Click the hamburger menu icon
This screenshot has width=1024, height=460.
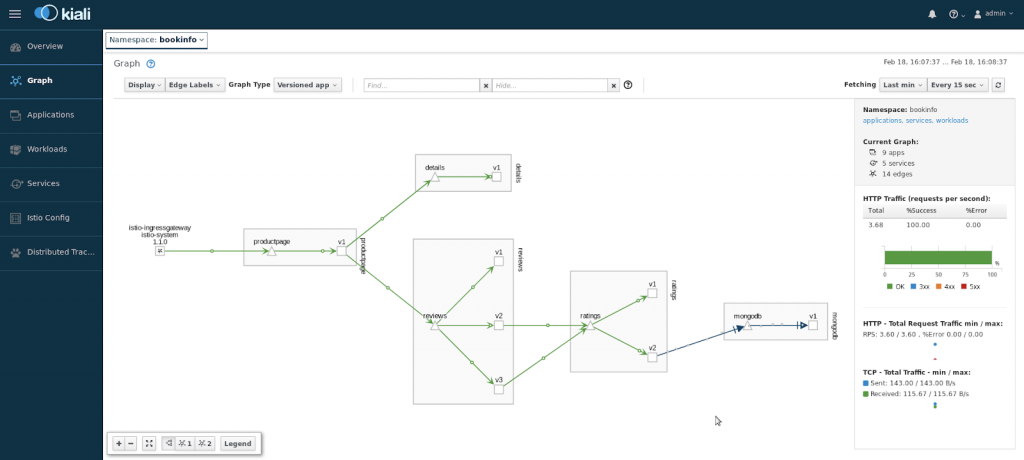[15, 14]
